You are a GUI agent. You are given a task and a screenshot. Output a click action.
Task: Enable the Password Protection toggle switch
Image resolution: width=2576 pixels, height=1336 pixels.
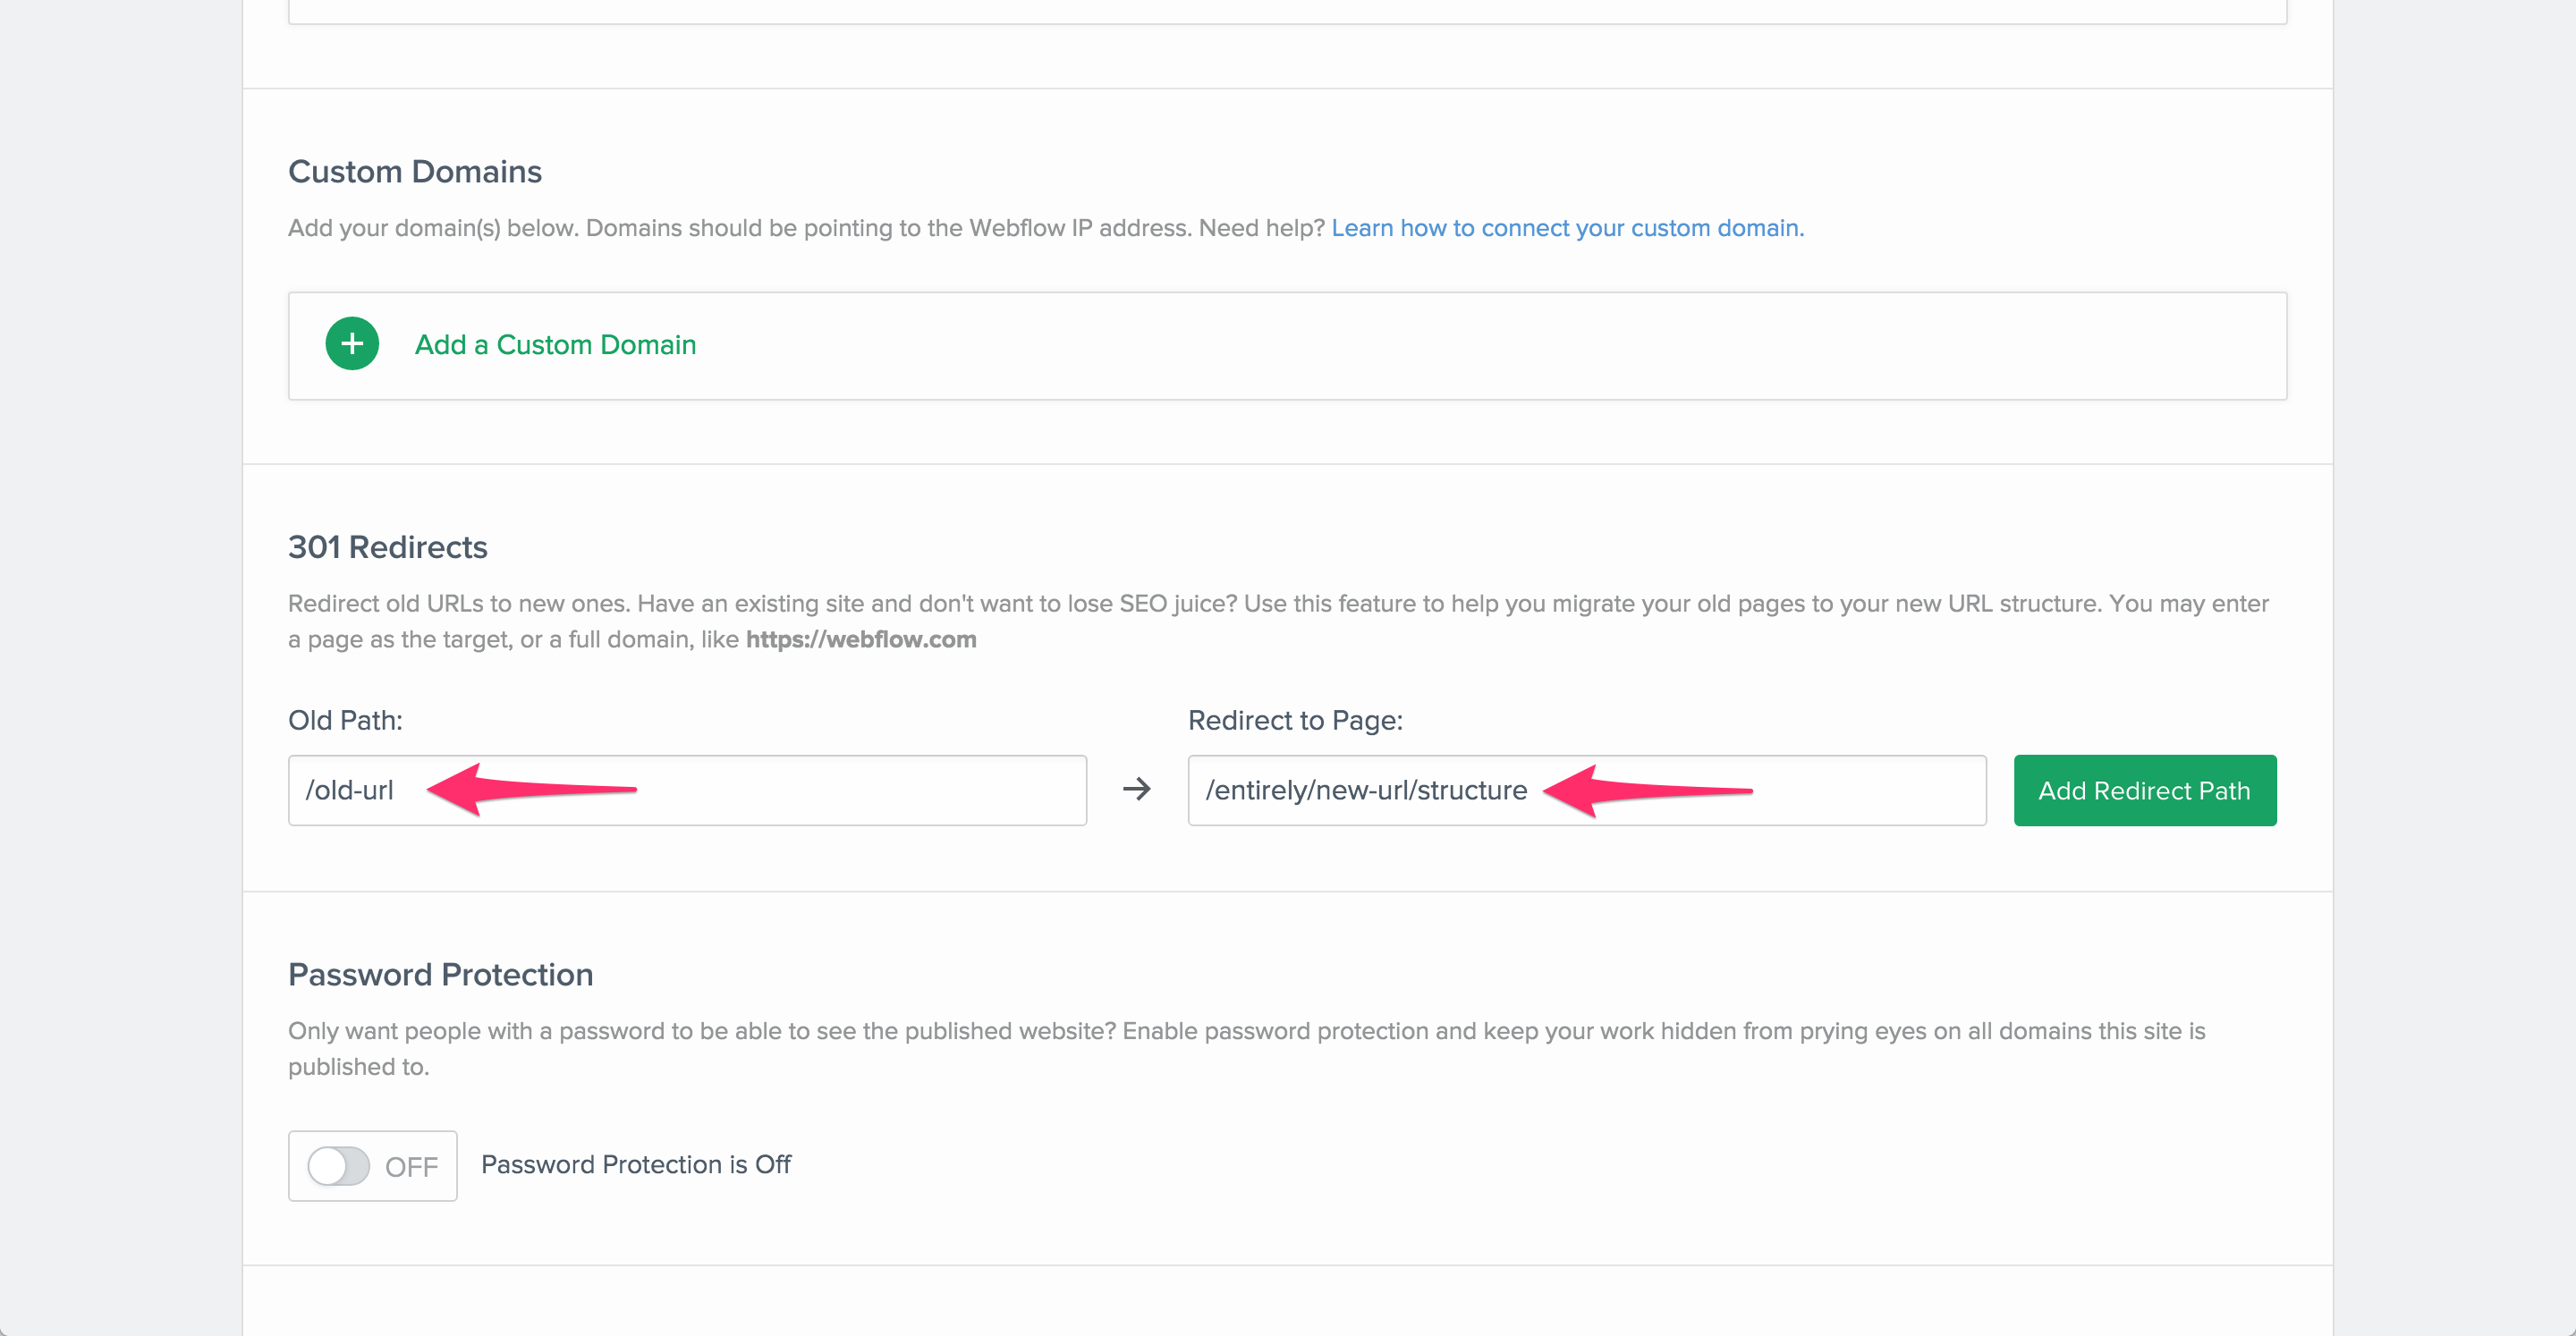[x=338, y=1166]
